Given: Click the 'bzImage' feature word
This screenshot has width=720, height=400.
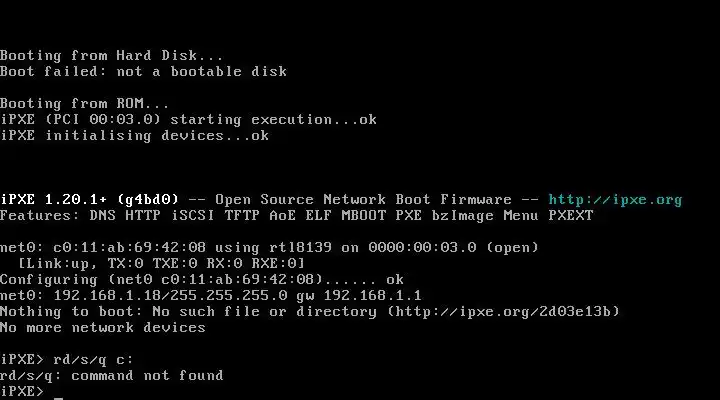Looking at the screenshot, I should pyautogui.click(x=462, y=216).
